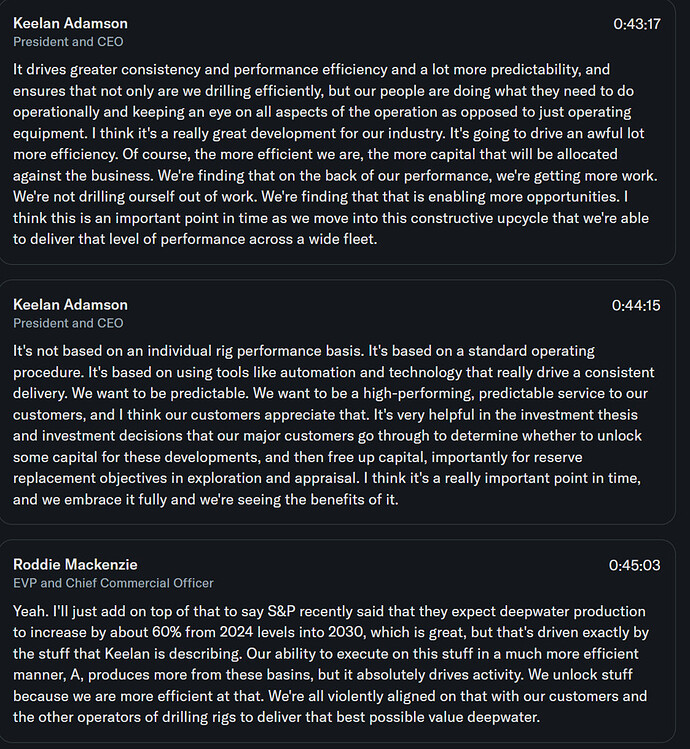Click the paragraph starting 'Yeah. I'll just add'
The height and width of the screenshot is (749, 690).
331,664
